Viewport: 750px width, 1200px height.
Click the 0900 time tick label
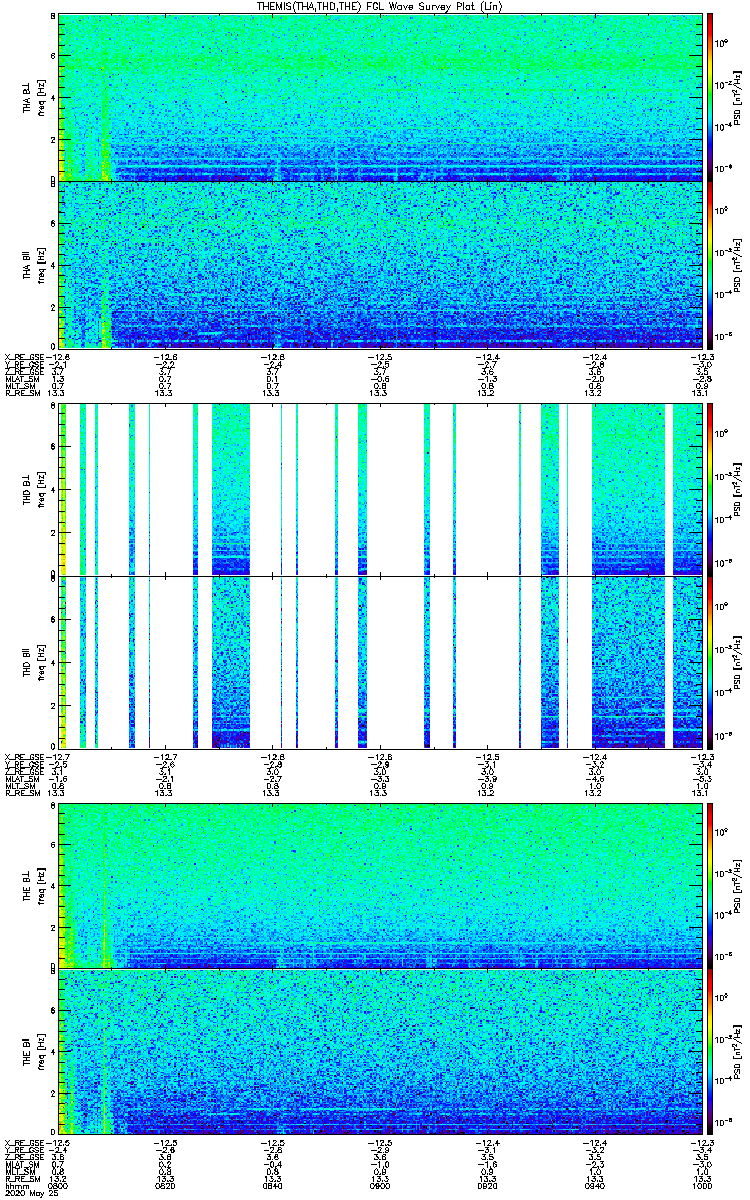click(x=380, y=1185)
